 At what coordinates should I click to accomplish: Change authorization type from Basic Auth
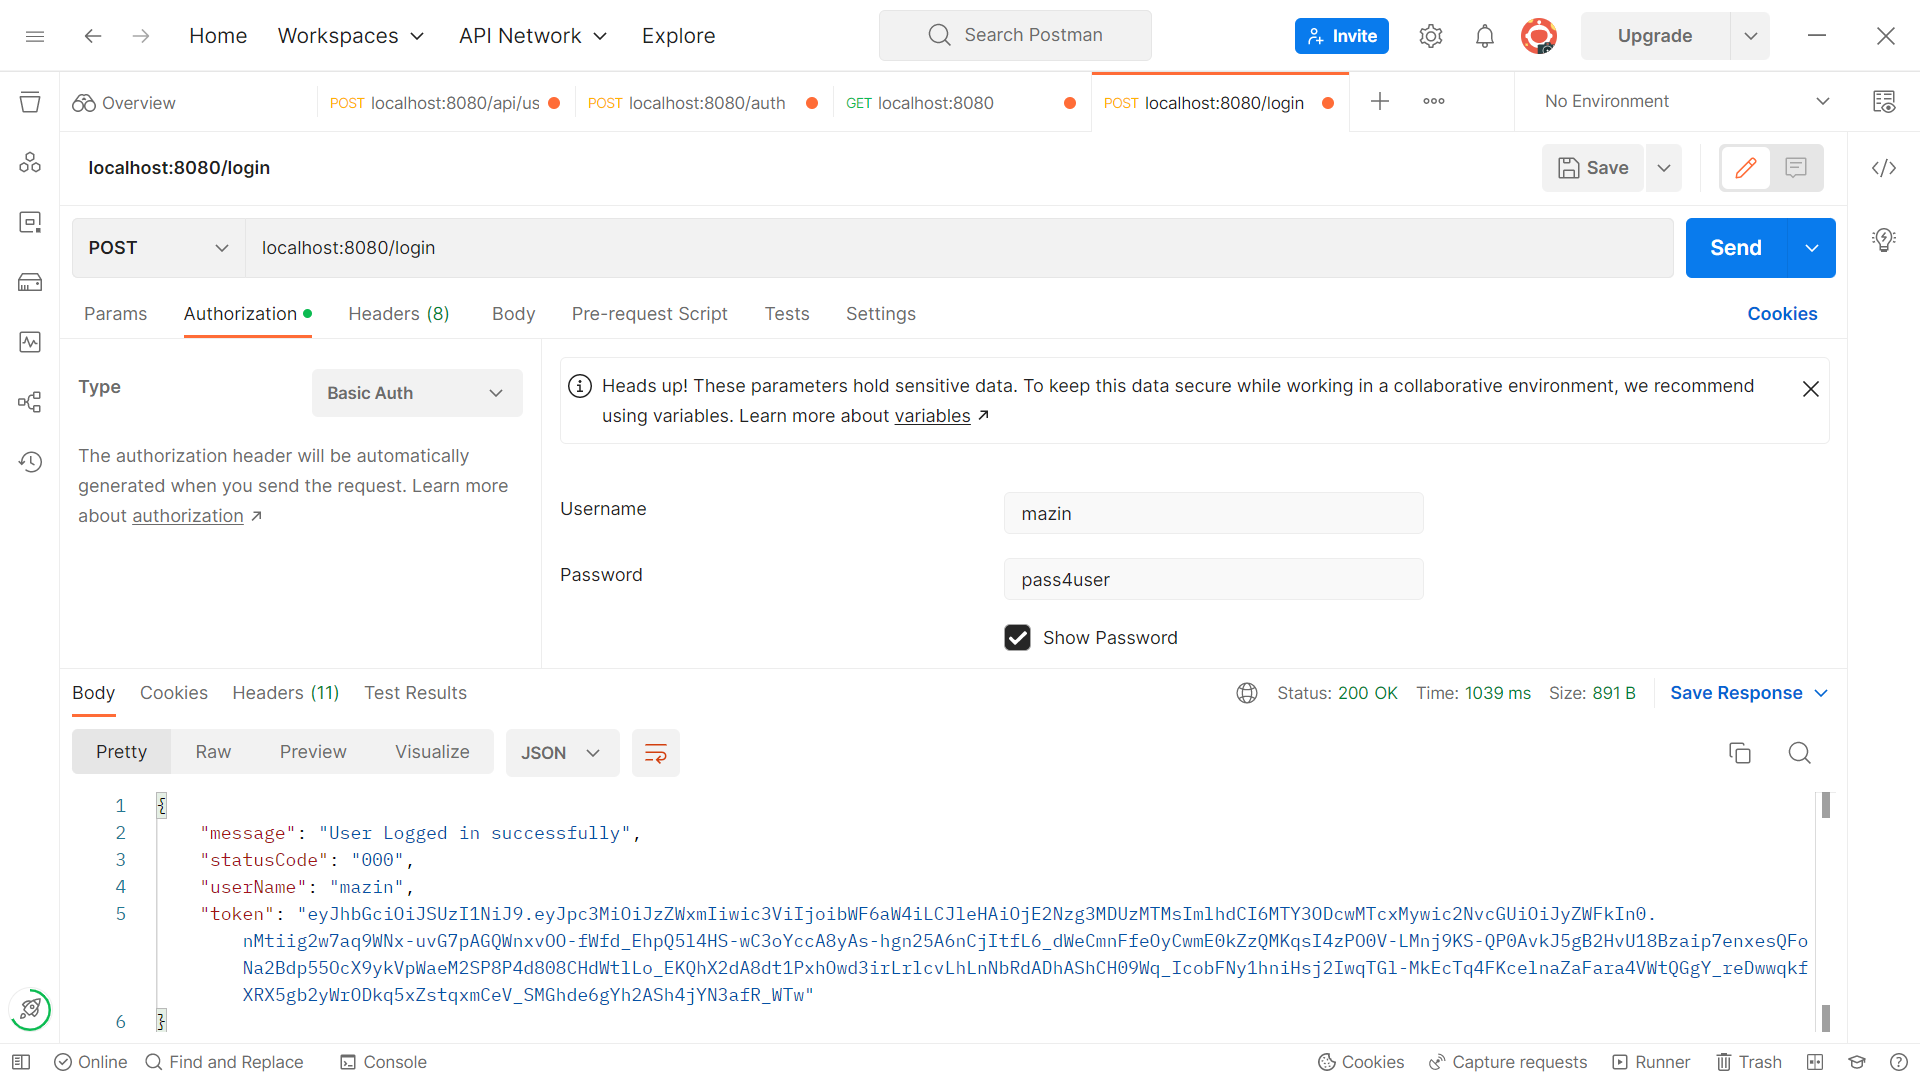[x=416, y=392]
